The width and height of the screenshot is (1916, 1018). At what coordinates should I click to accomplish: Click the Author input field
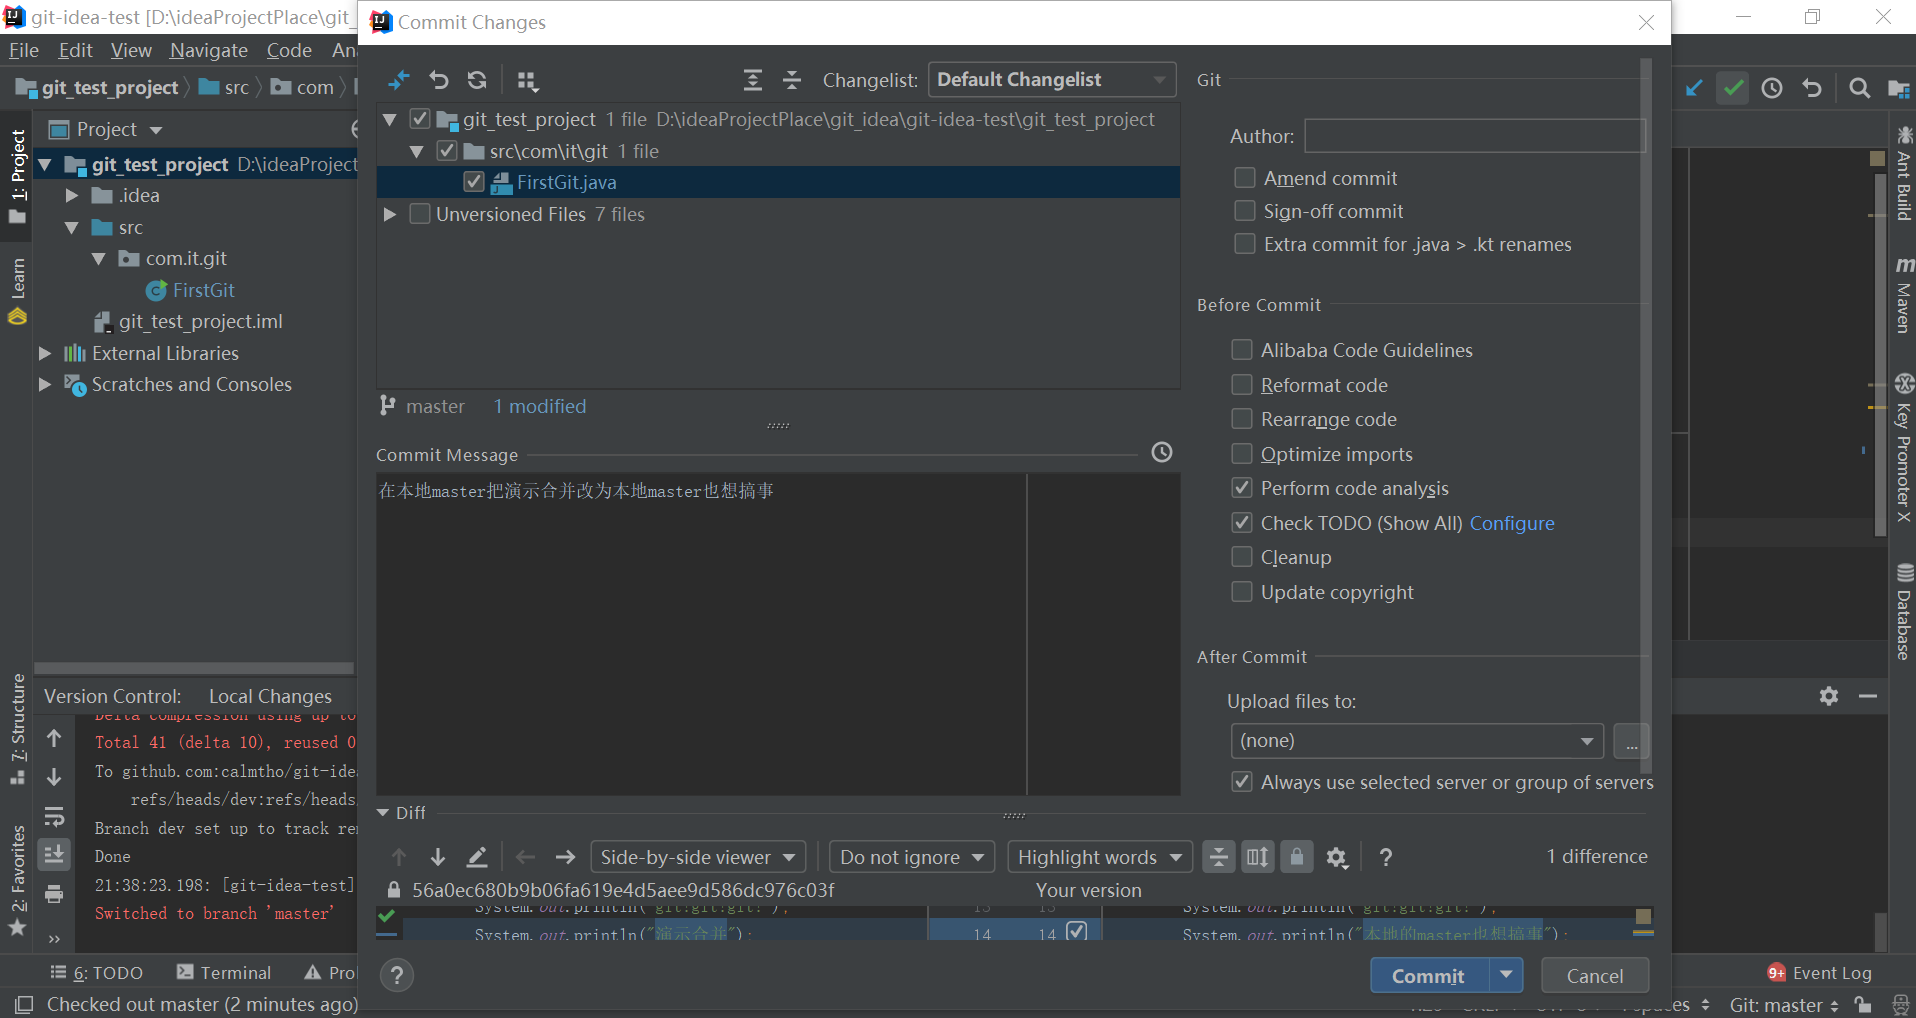coord(1474,136)
